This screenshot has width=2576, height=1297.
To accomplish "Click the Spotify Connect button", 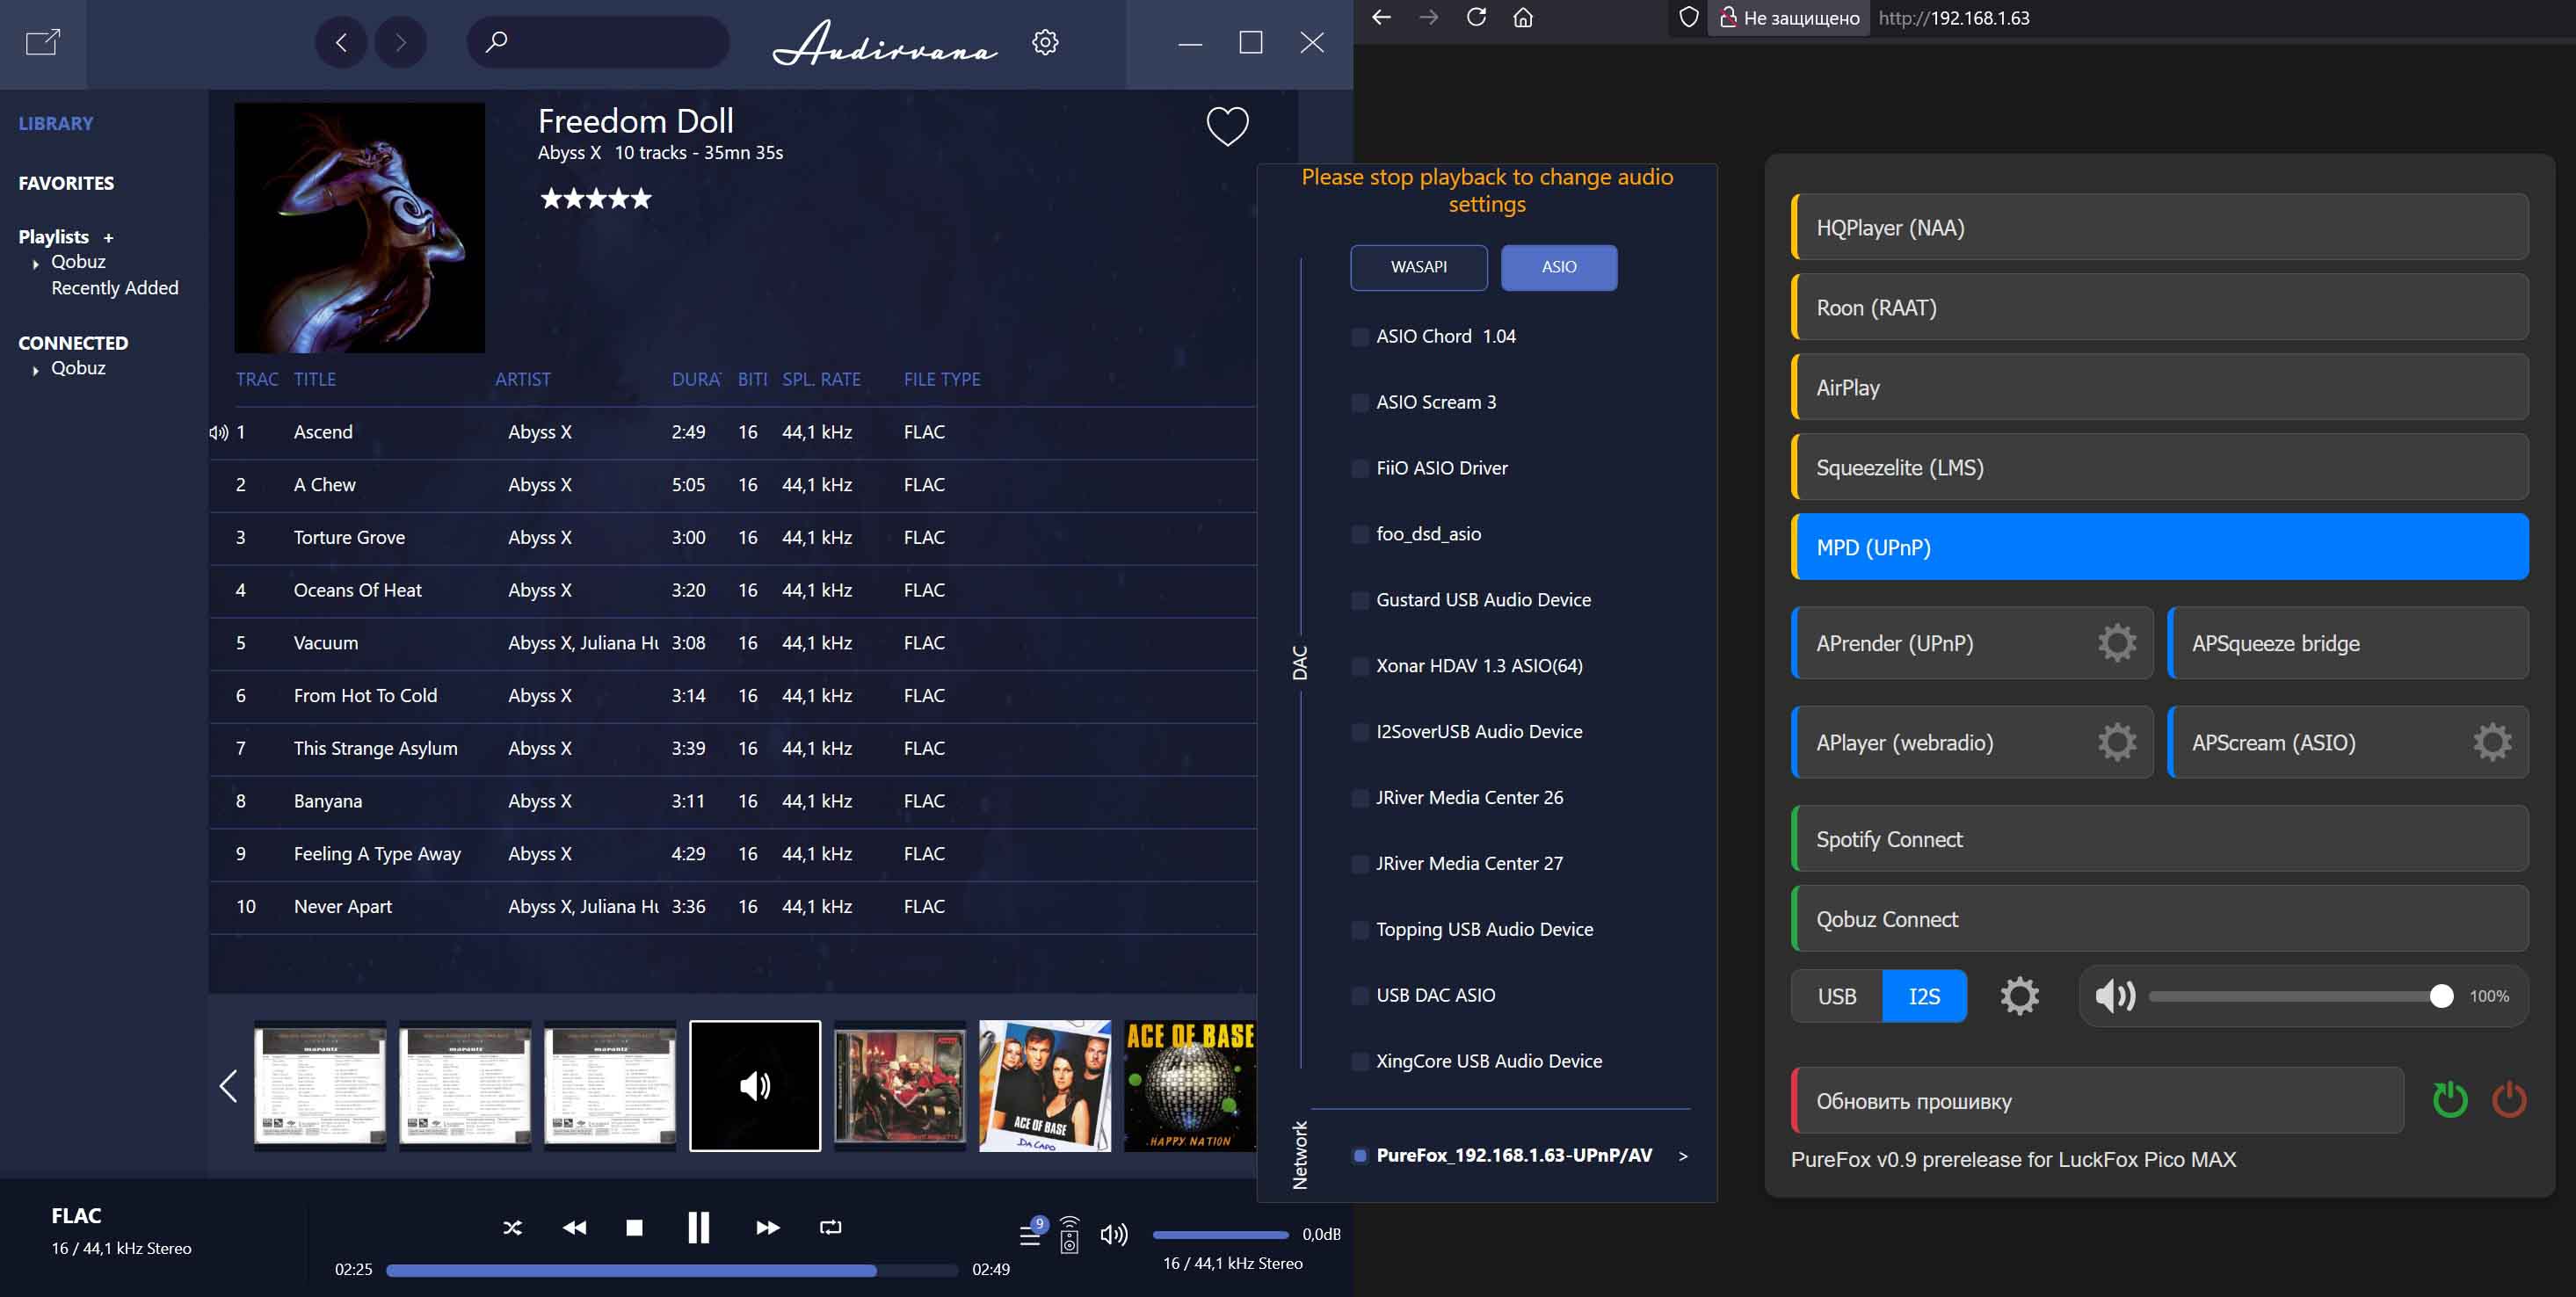I will click(x=2160, y=839).
